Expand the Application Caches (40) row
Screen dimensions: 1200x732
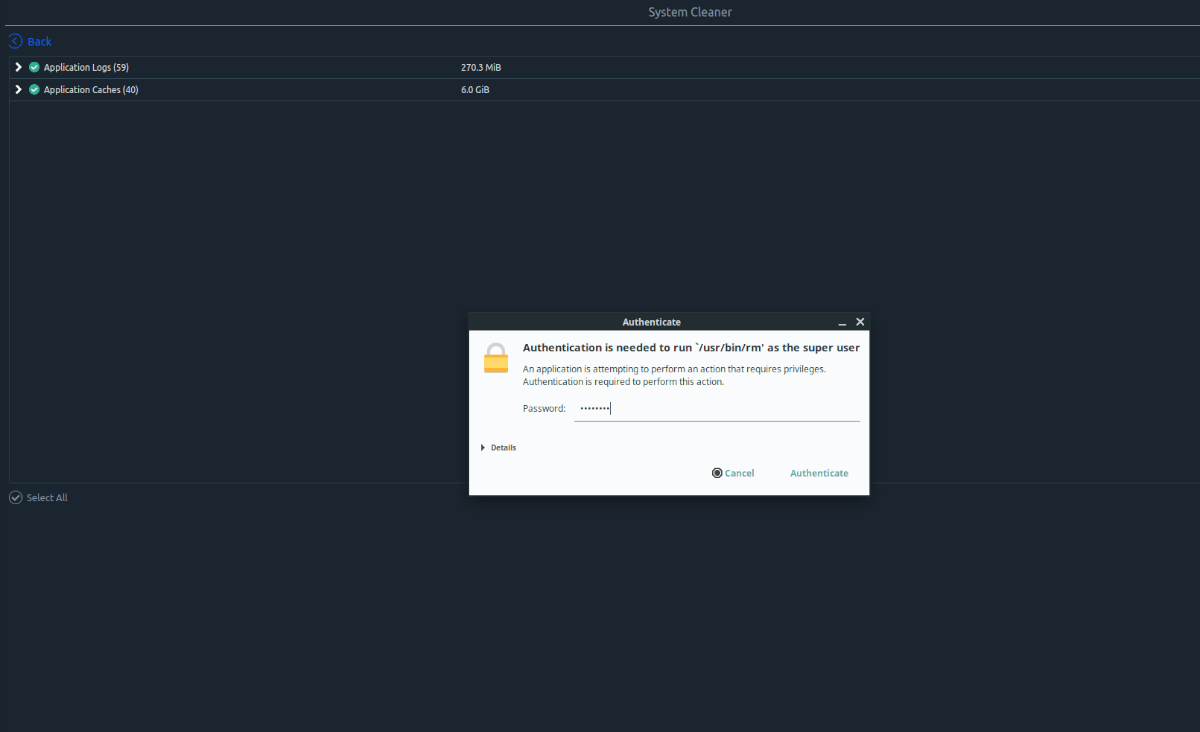pos(18,89)
